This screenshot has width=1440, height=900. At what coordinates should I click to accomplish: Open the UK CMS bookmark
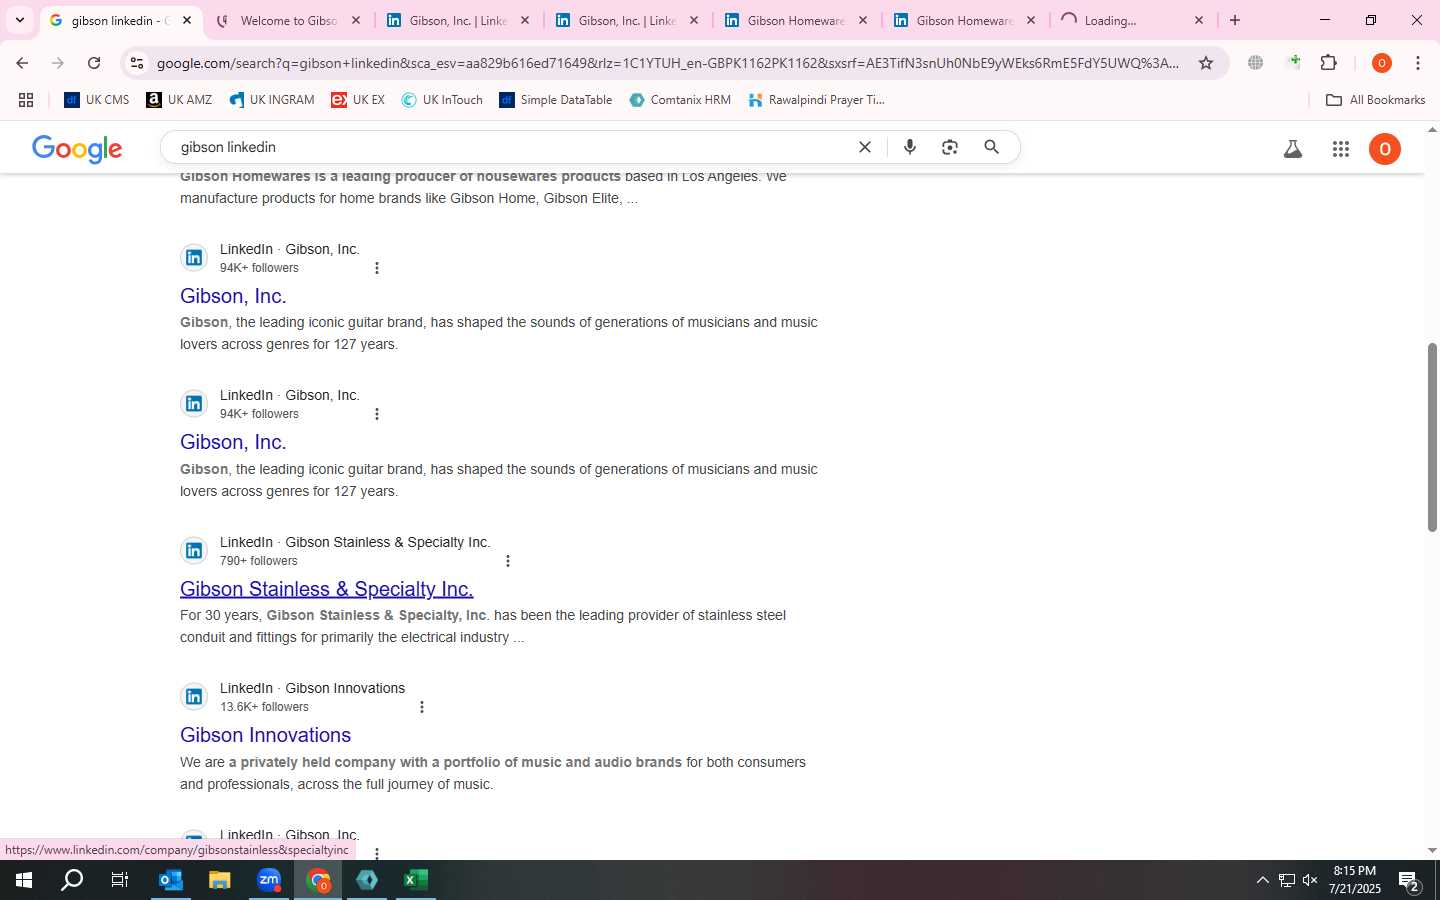point(97,100)
